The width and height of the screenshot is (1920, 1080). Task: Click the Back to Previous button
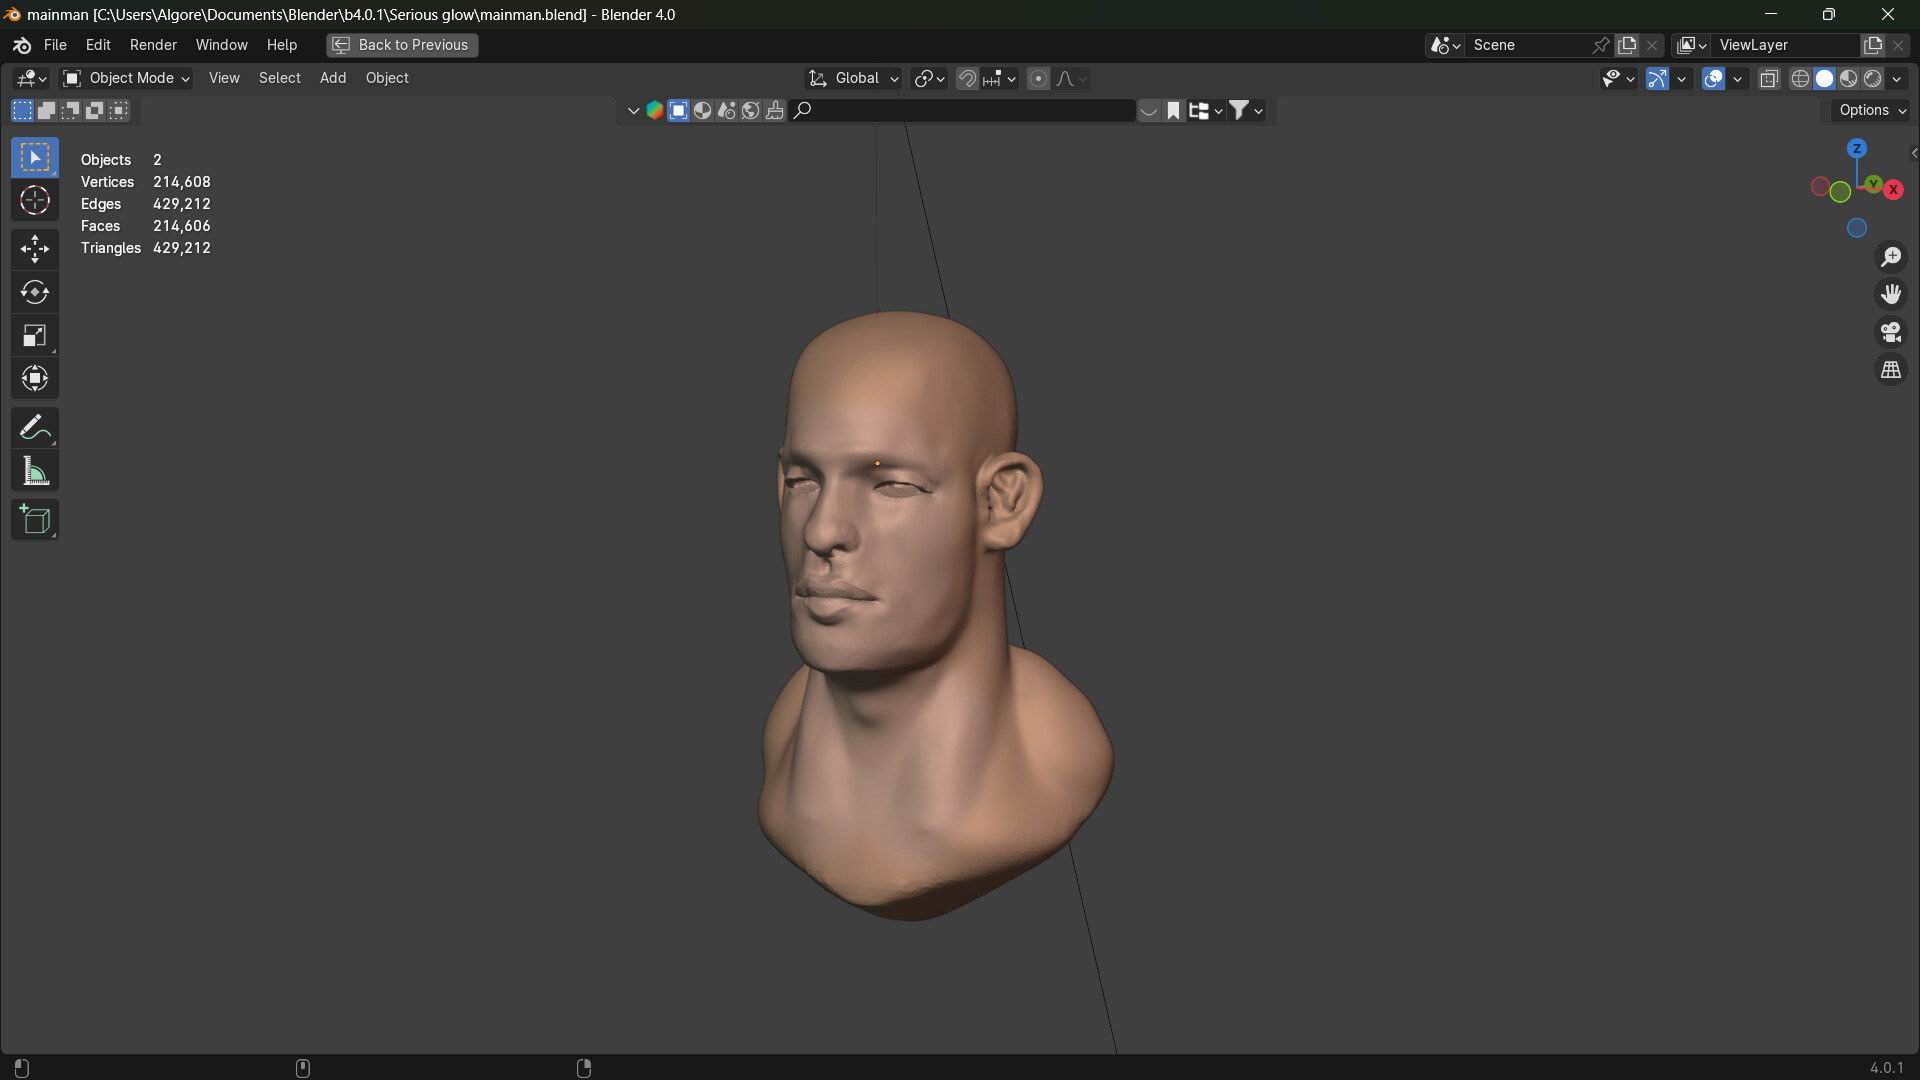click(401, 45)
